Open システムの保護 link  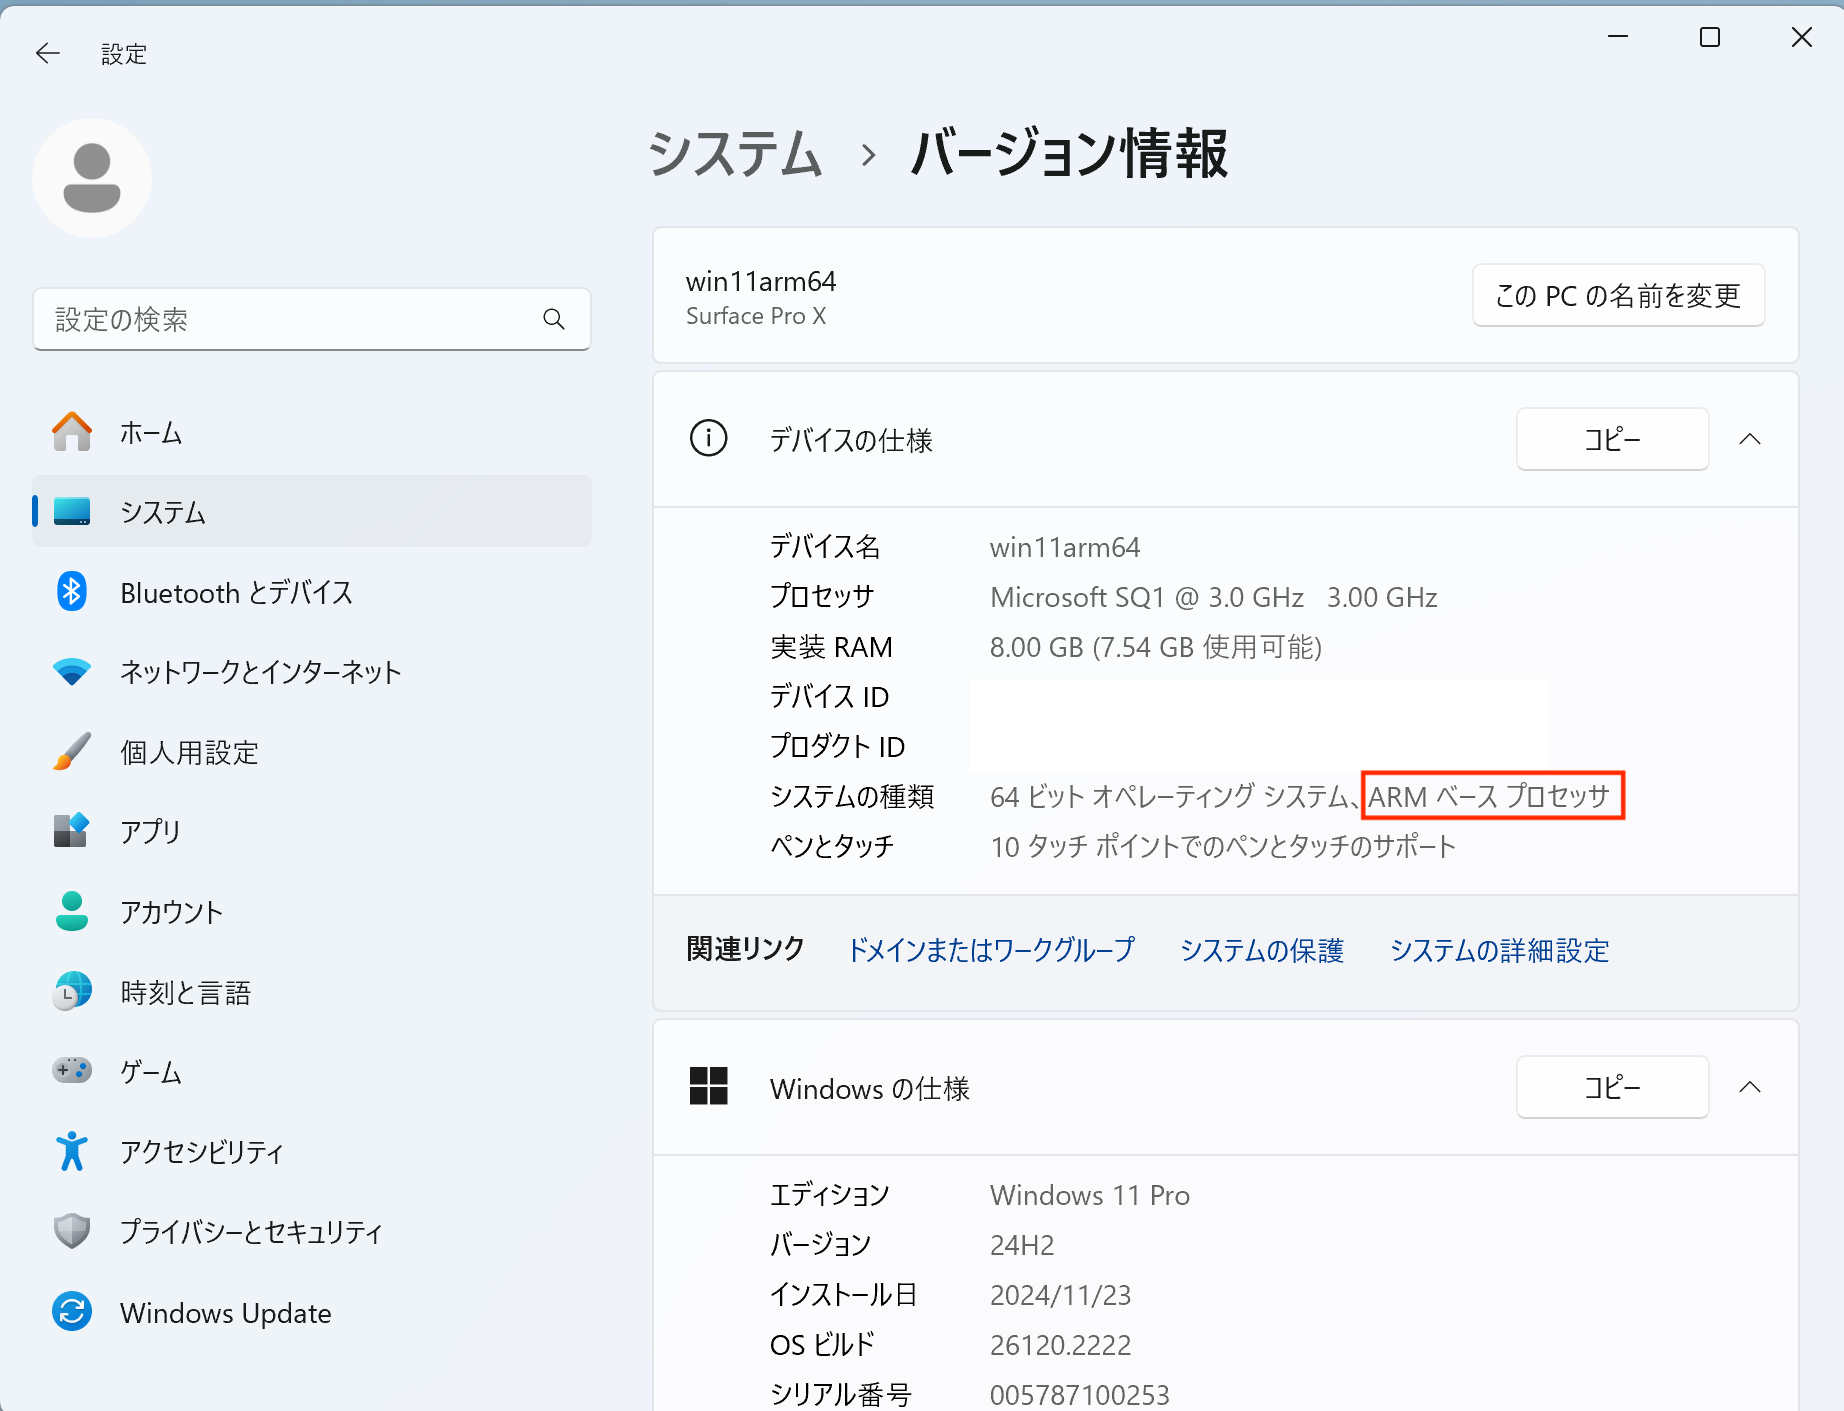[x=1262, y=950]
